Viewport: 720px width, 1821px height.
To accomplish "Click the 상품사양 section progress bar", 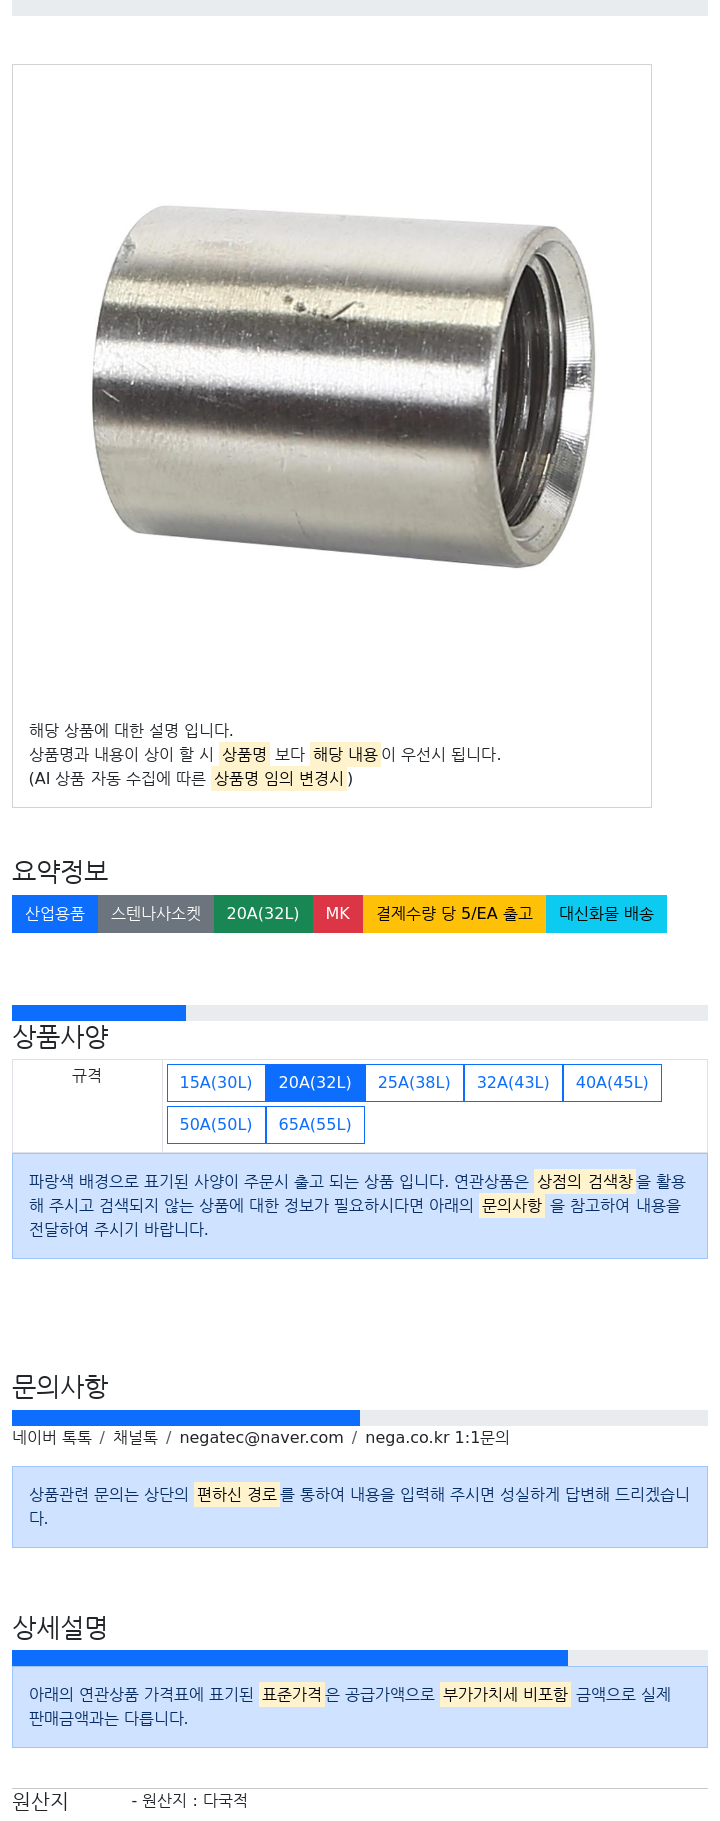I will pos(360,1013).
